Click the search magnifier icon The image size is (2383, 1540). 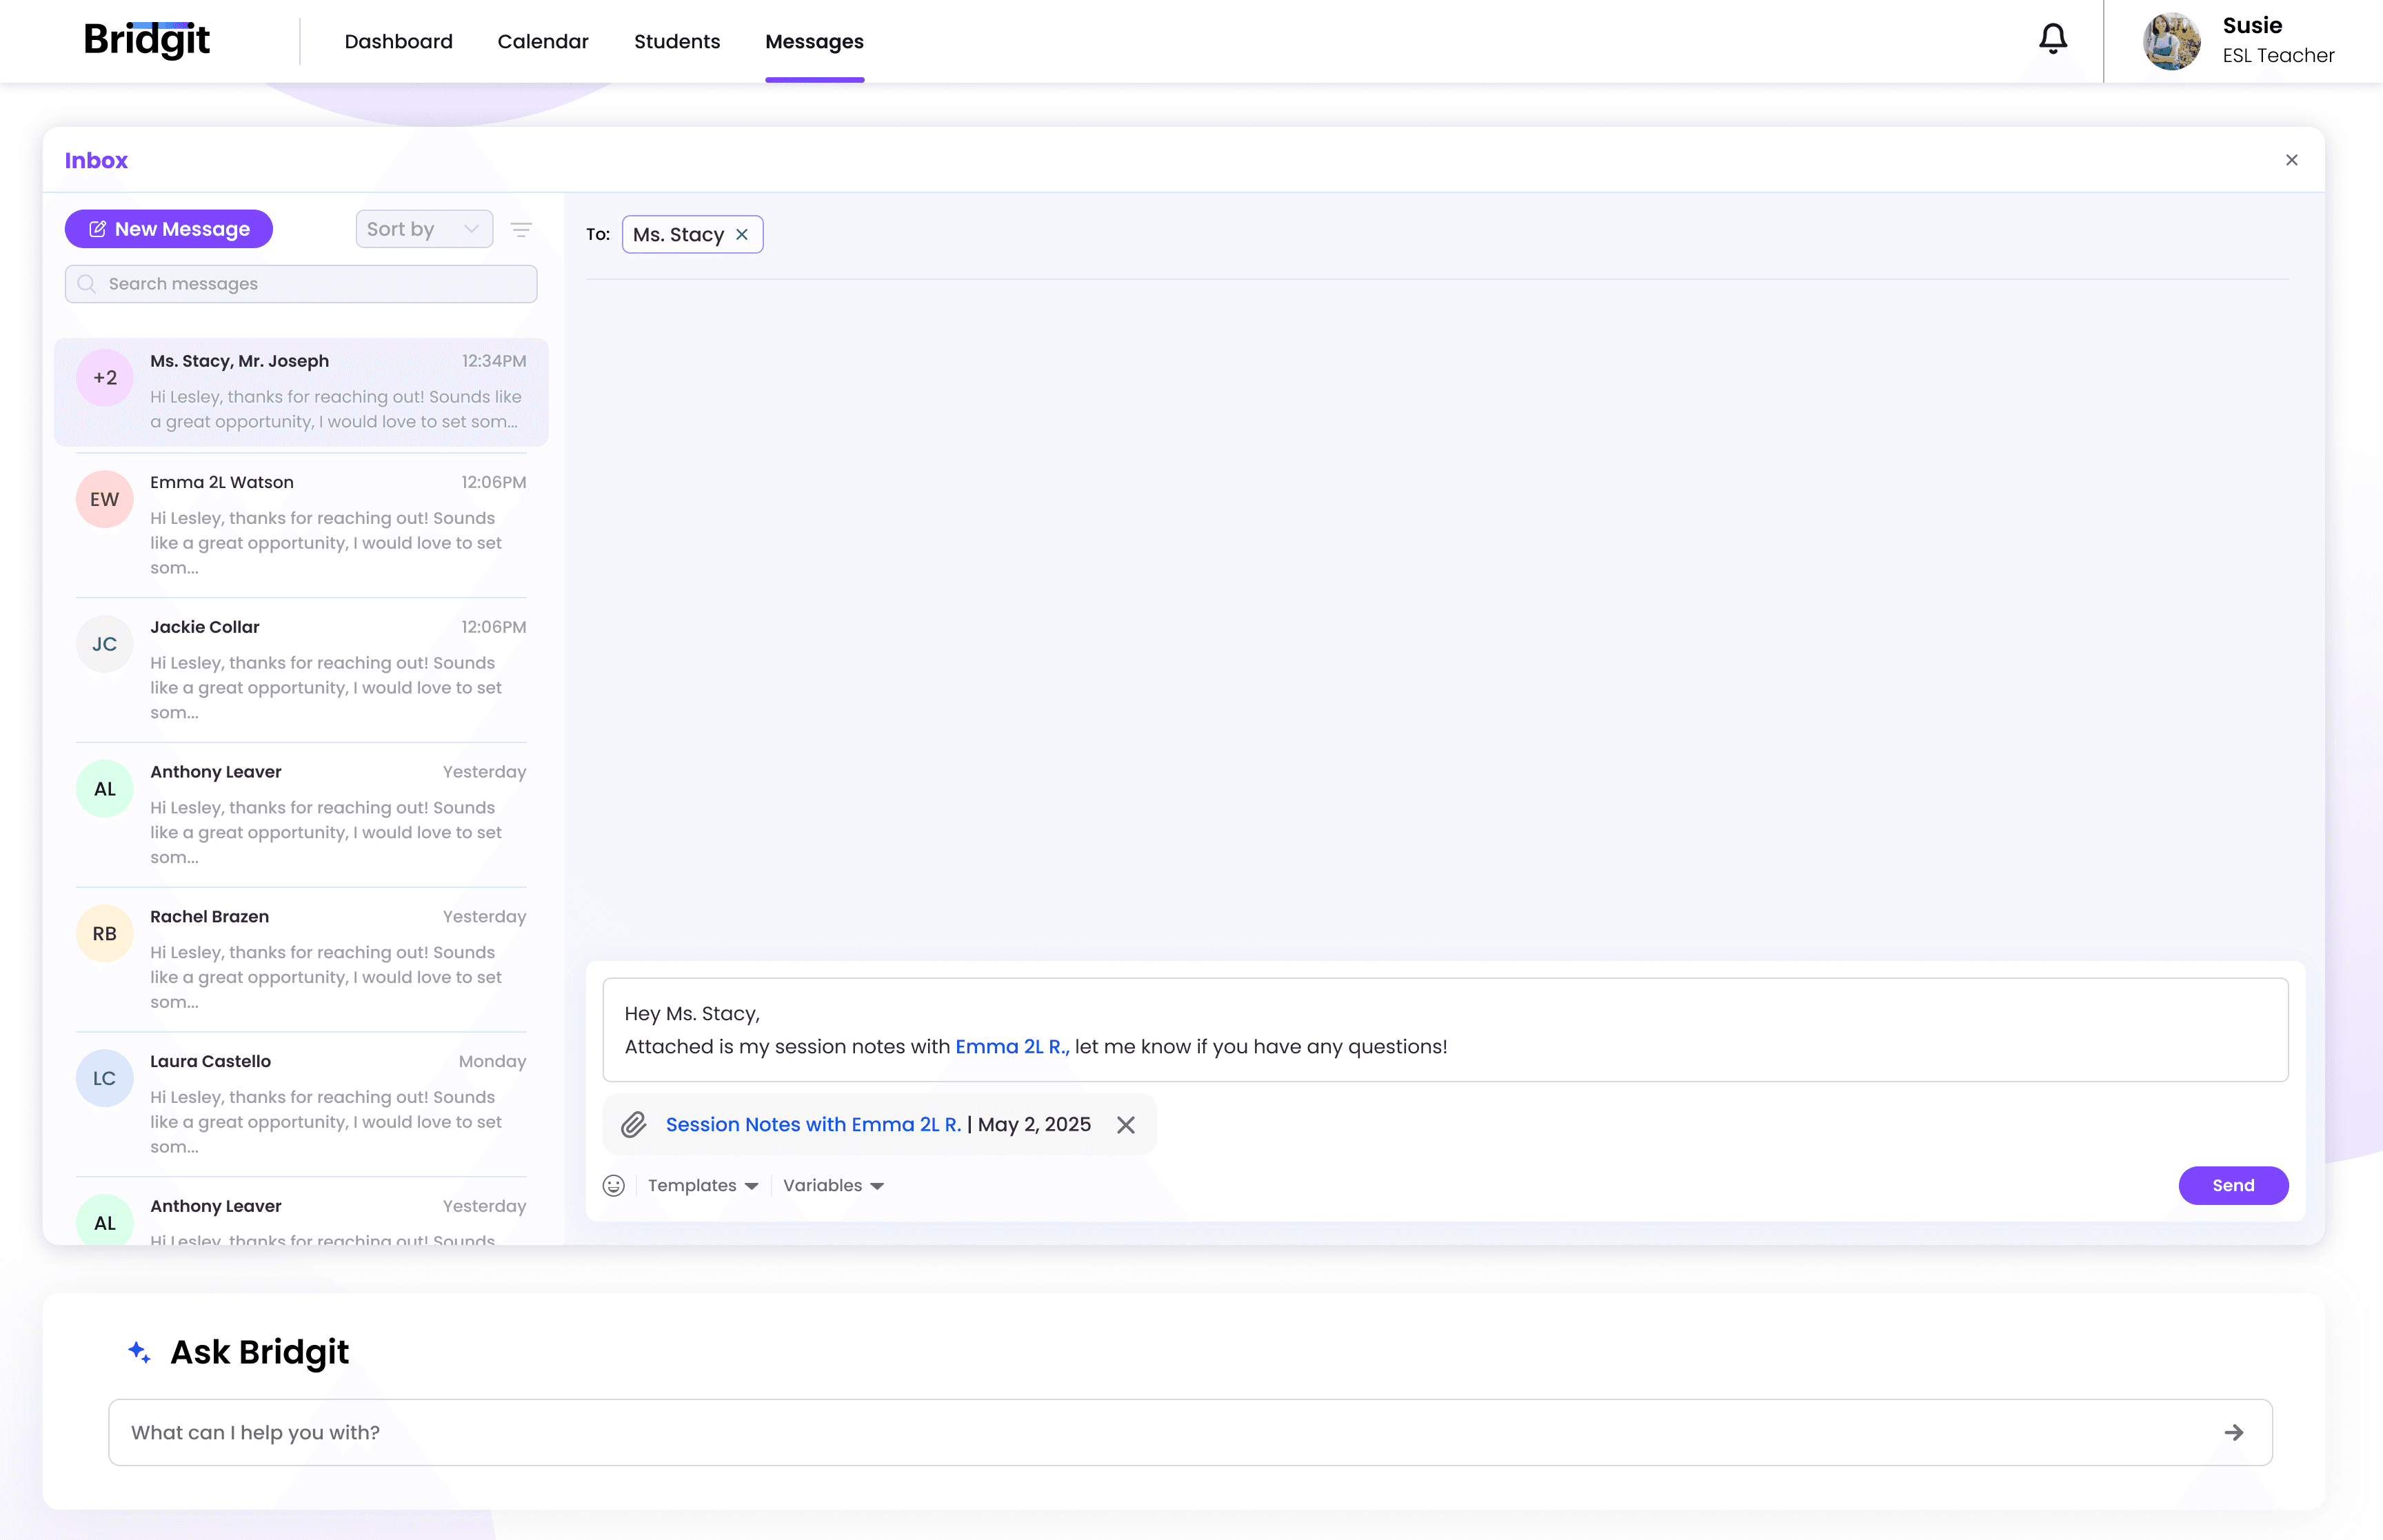87,284
